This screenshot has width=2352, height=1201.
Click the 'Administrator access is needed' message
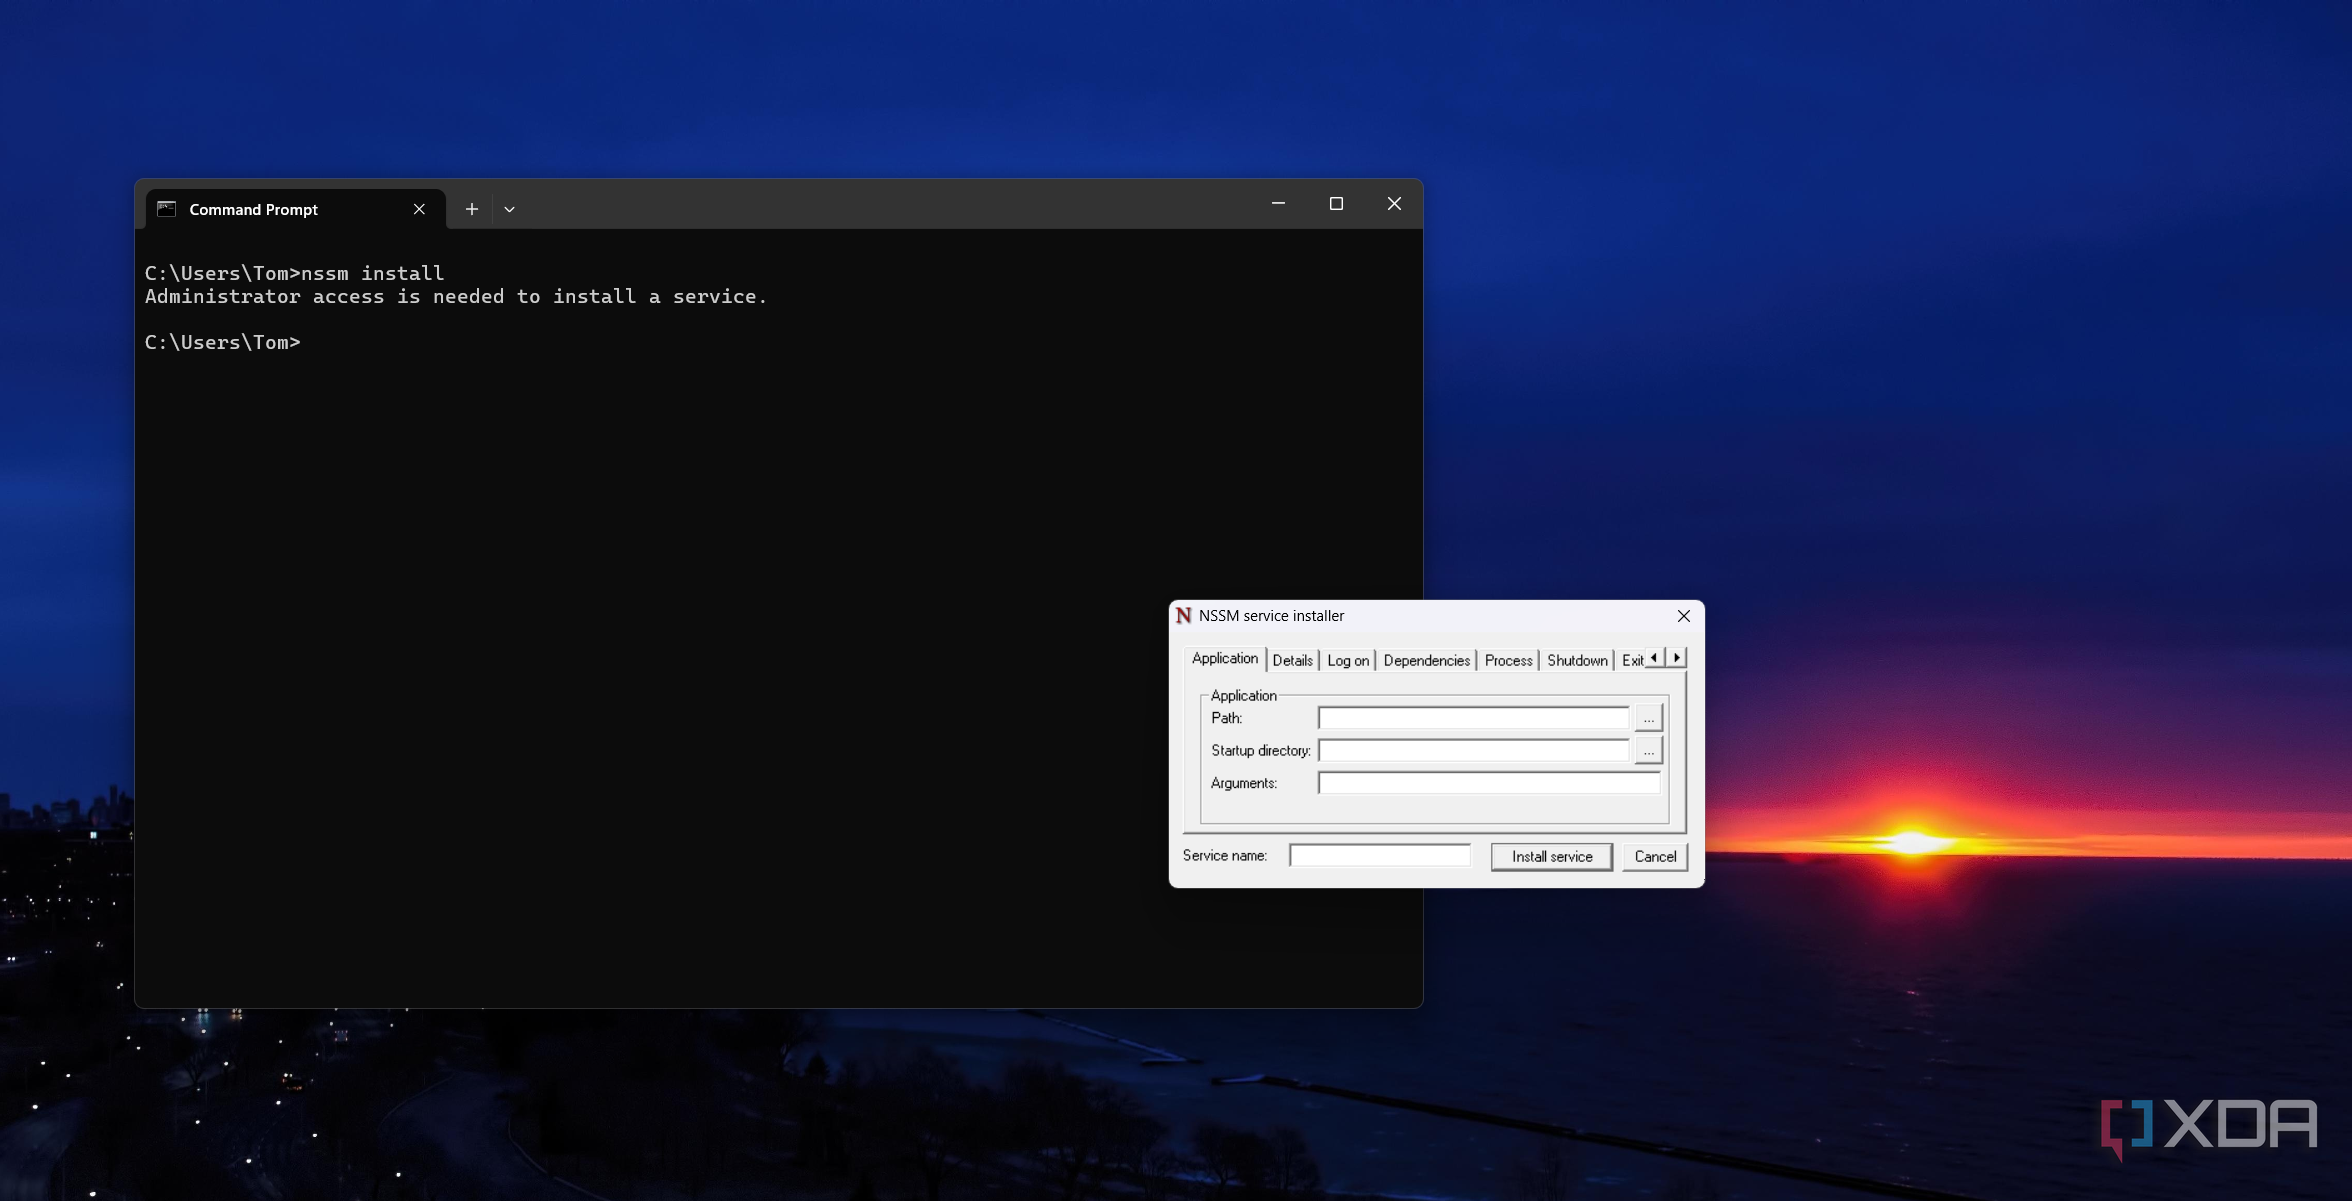tap(456, 296)
